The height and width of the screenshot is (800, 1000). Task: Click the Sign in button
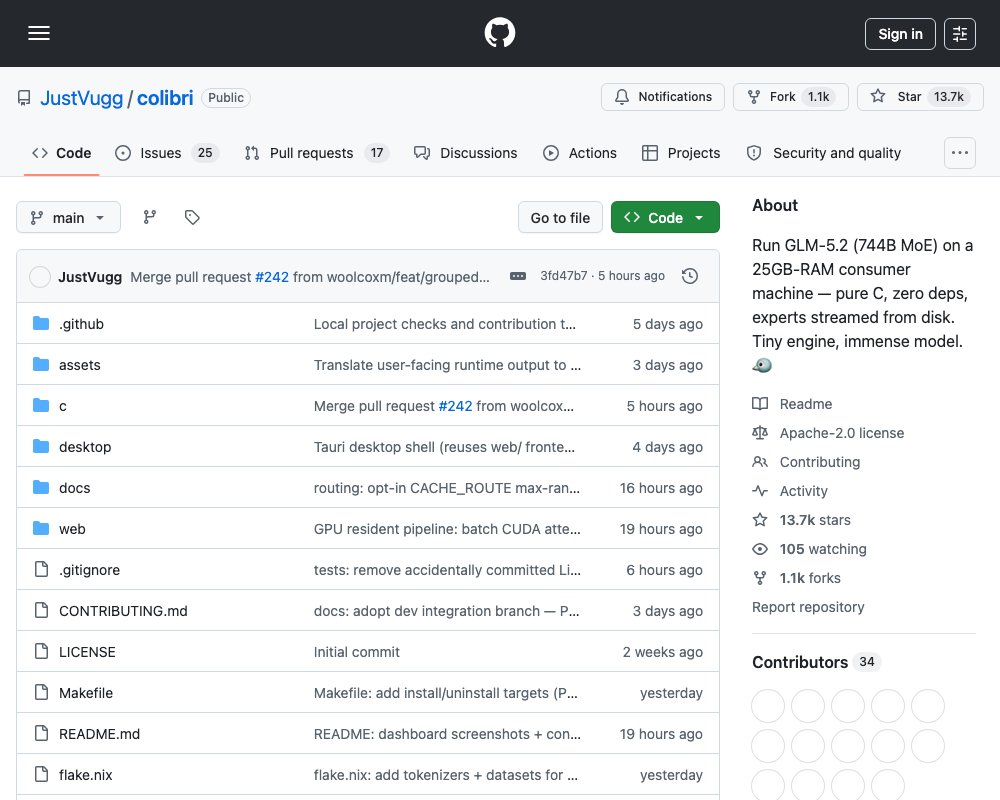(900, 34)
